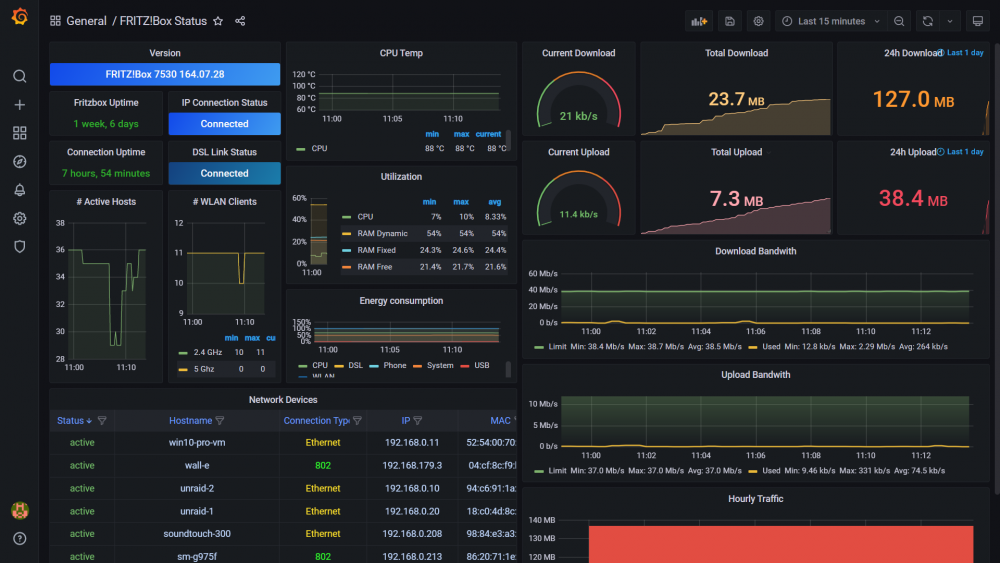The height and width of the screenshot is (563, 1000).
Task: Refresh the dashboard
Action: tap(928, 21)
